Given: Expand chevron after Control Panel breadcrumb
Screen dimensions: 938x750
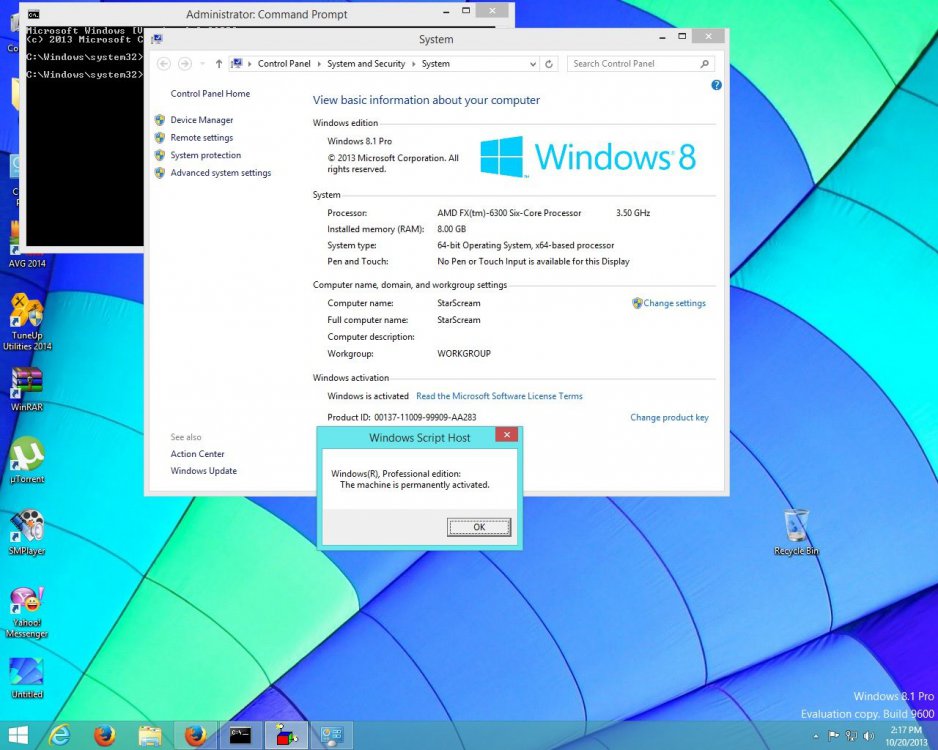Looking at the screenshot, I should click(319, 64).
